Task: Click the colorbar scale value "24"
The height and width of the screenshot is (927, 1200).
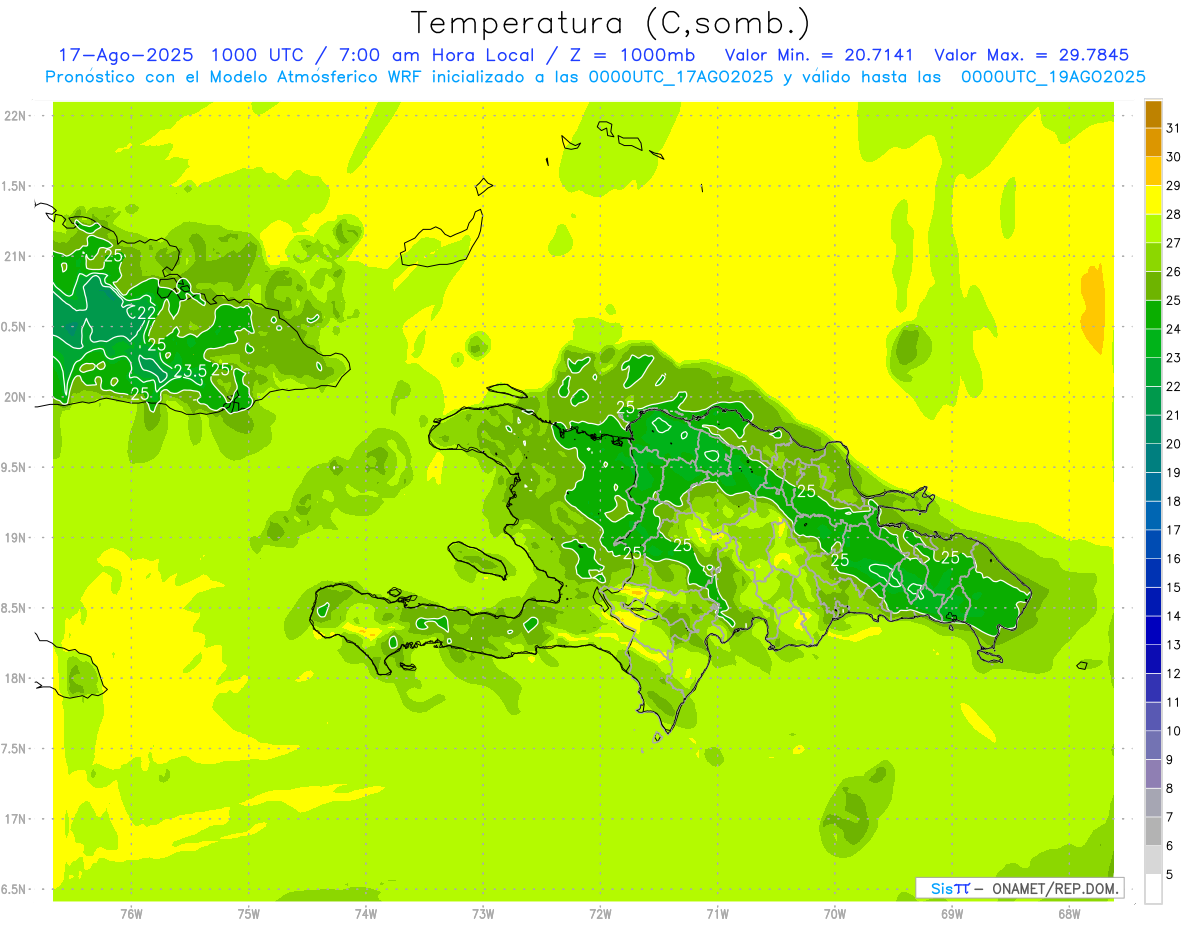Action: coord(1173,329)
